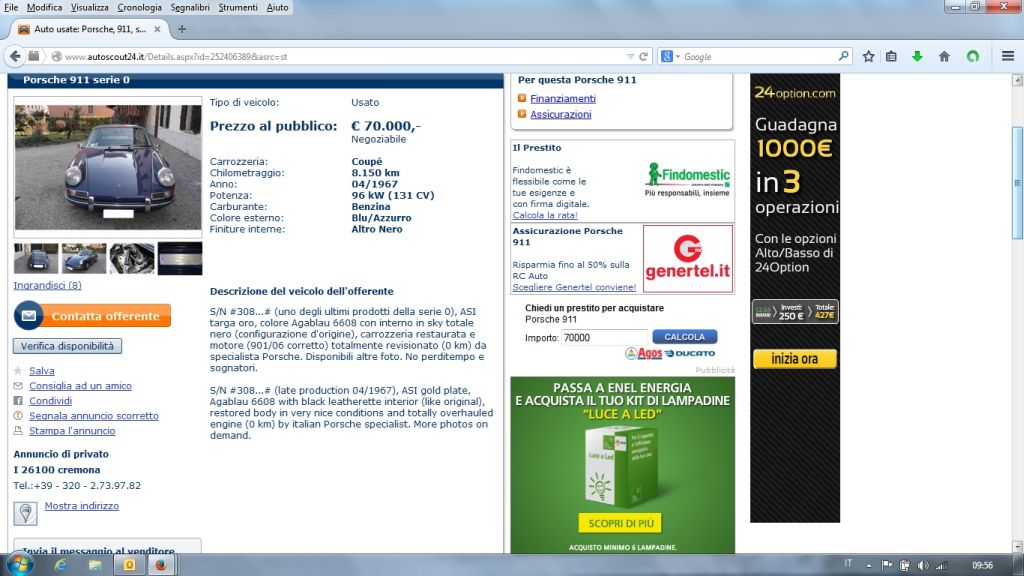This screenshot has width=1024, height=576.
Task: Click Calcola la rata! link
Action: pyautogui.click(x=545, y=216)
